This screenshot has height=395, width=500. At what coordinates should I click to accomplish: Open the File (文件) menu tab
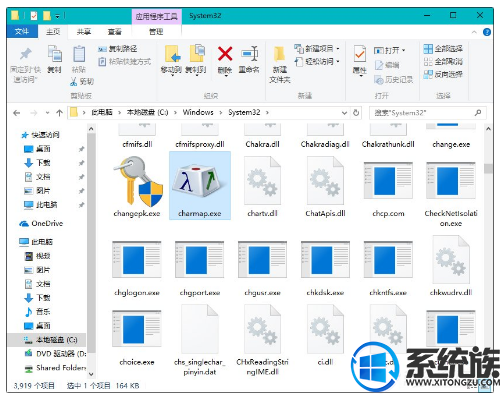[x=22, y=32]
